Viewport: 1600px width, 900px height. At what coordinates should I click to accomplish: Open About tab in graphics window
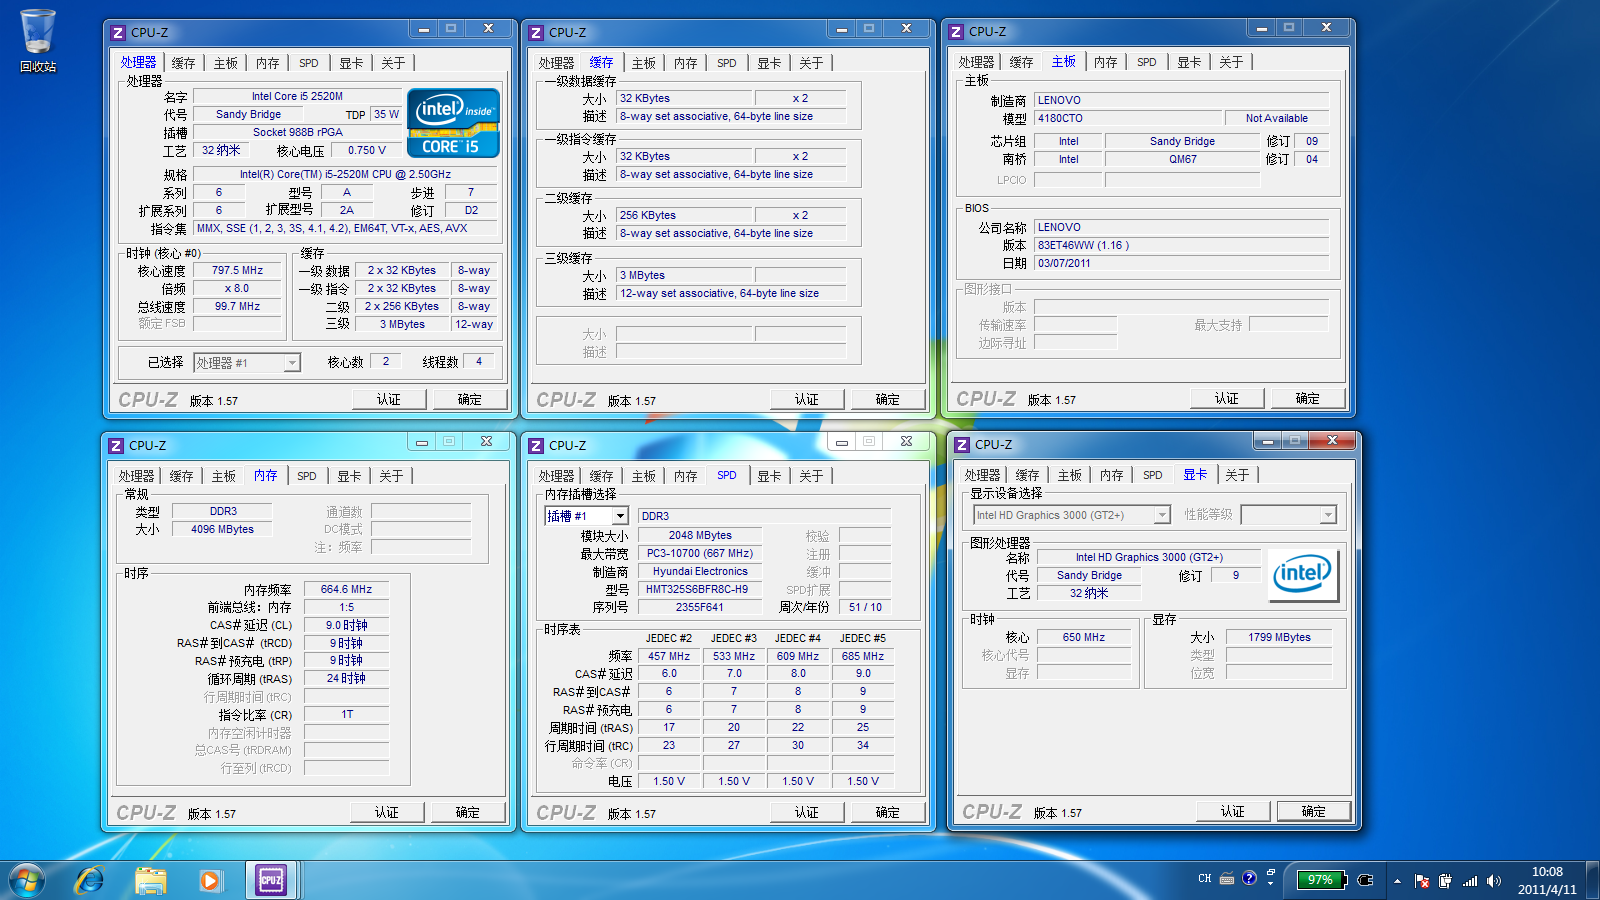click(1237, 475)
